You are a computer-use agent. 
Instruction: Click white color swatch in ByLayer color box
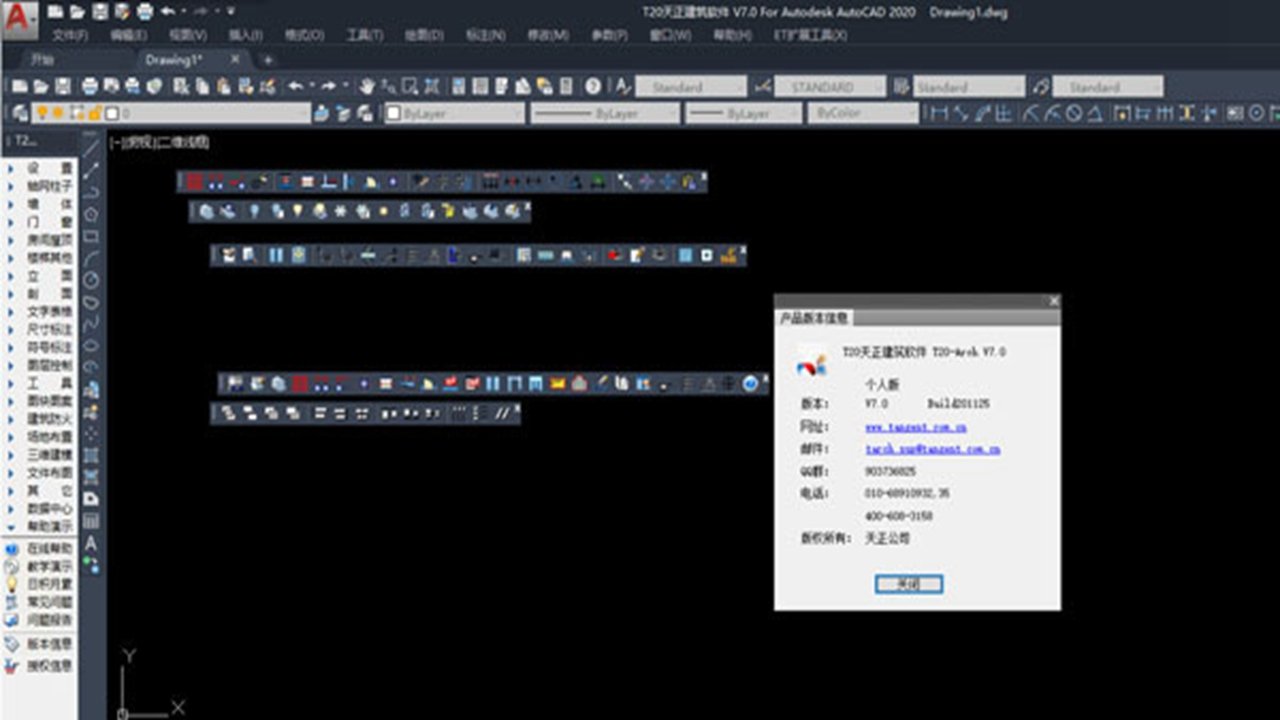pos(394,113)
